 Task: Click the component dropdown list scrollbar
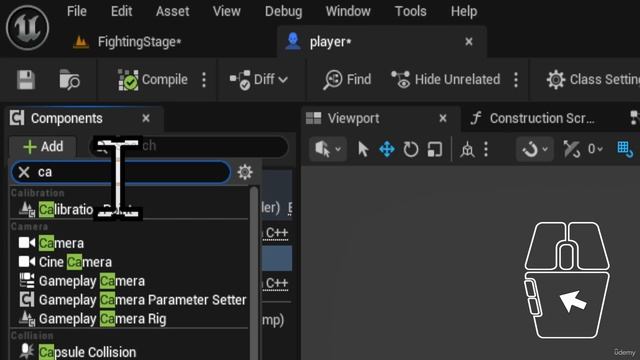(x=254, y=273)
